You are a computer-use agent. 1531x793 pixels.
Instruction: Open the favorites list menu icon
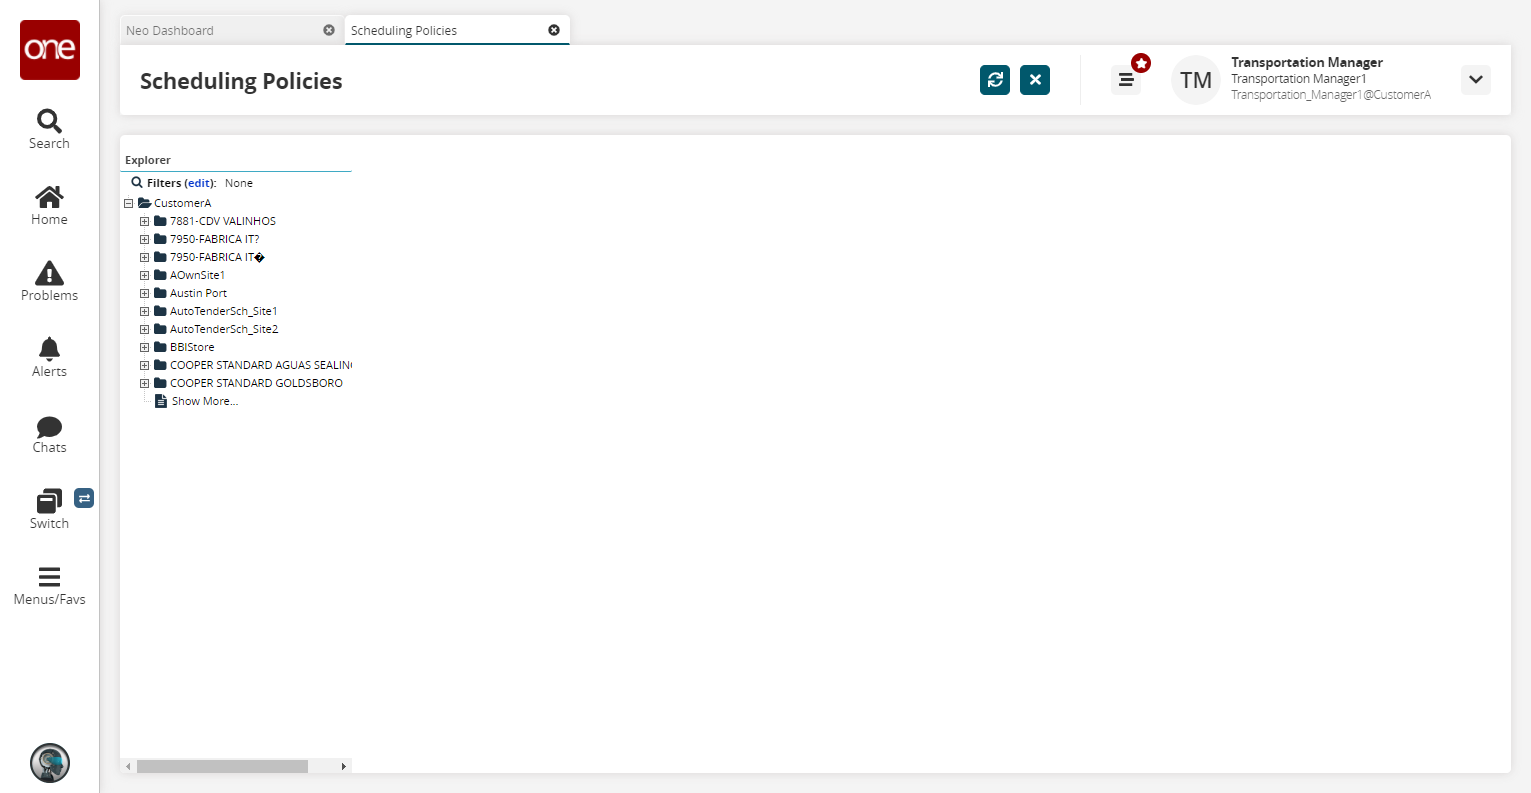click(1126, 80)
